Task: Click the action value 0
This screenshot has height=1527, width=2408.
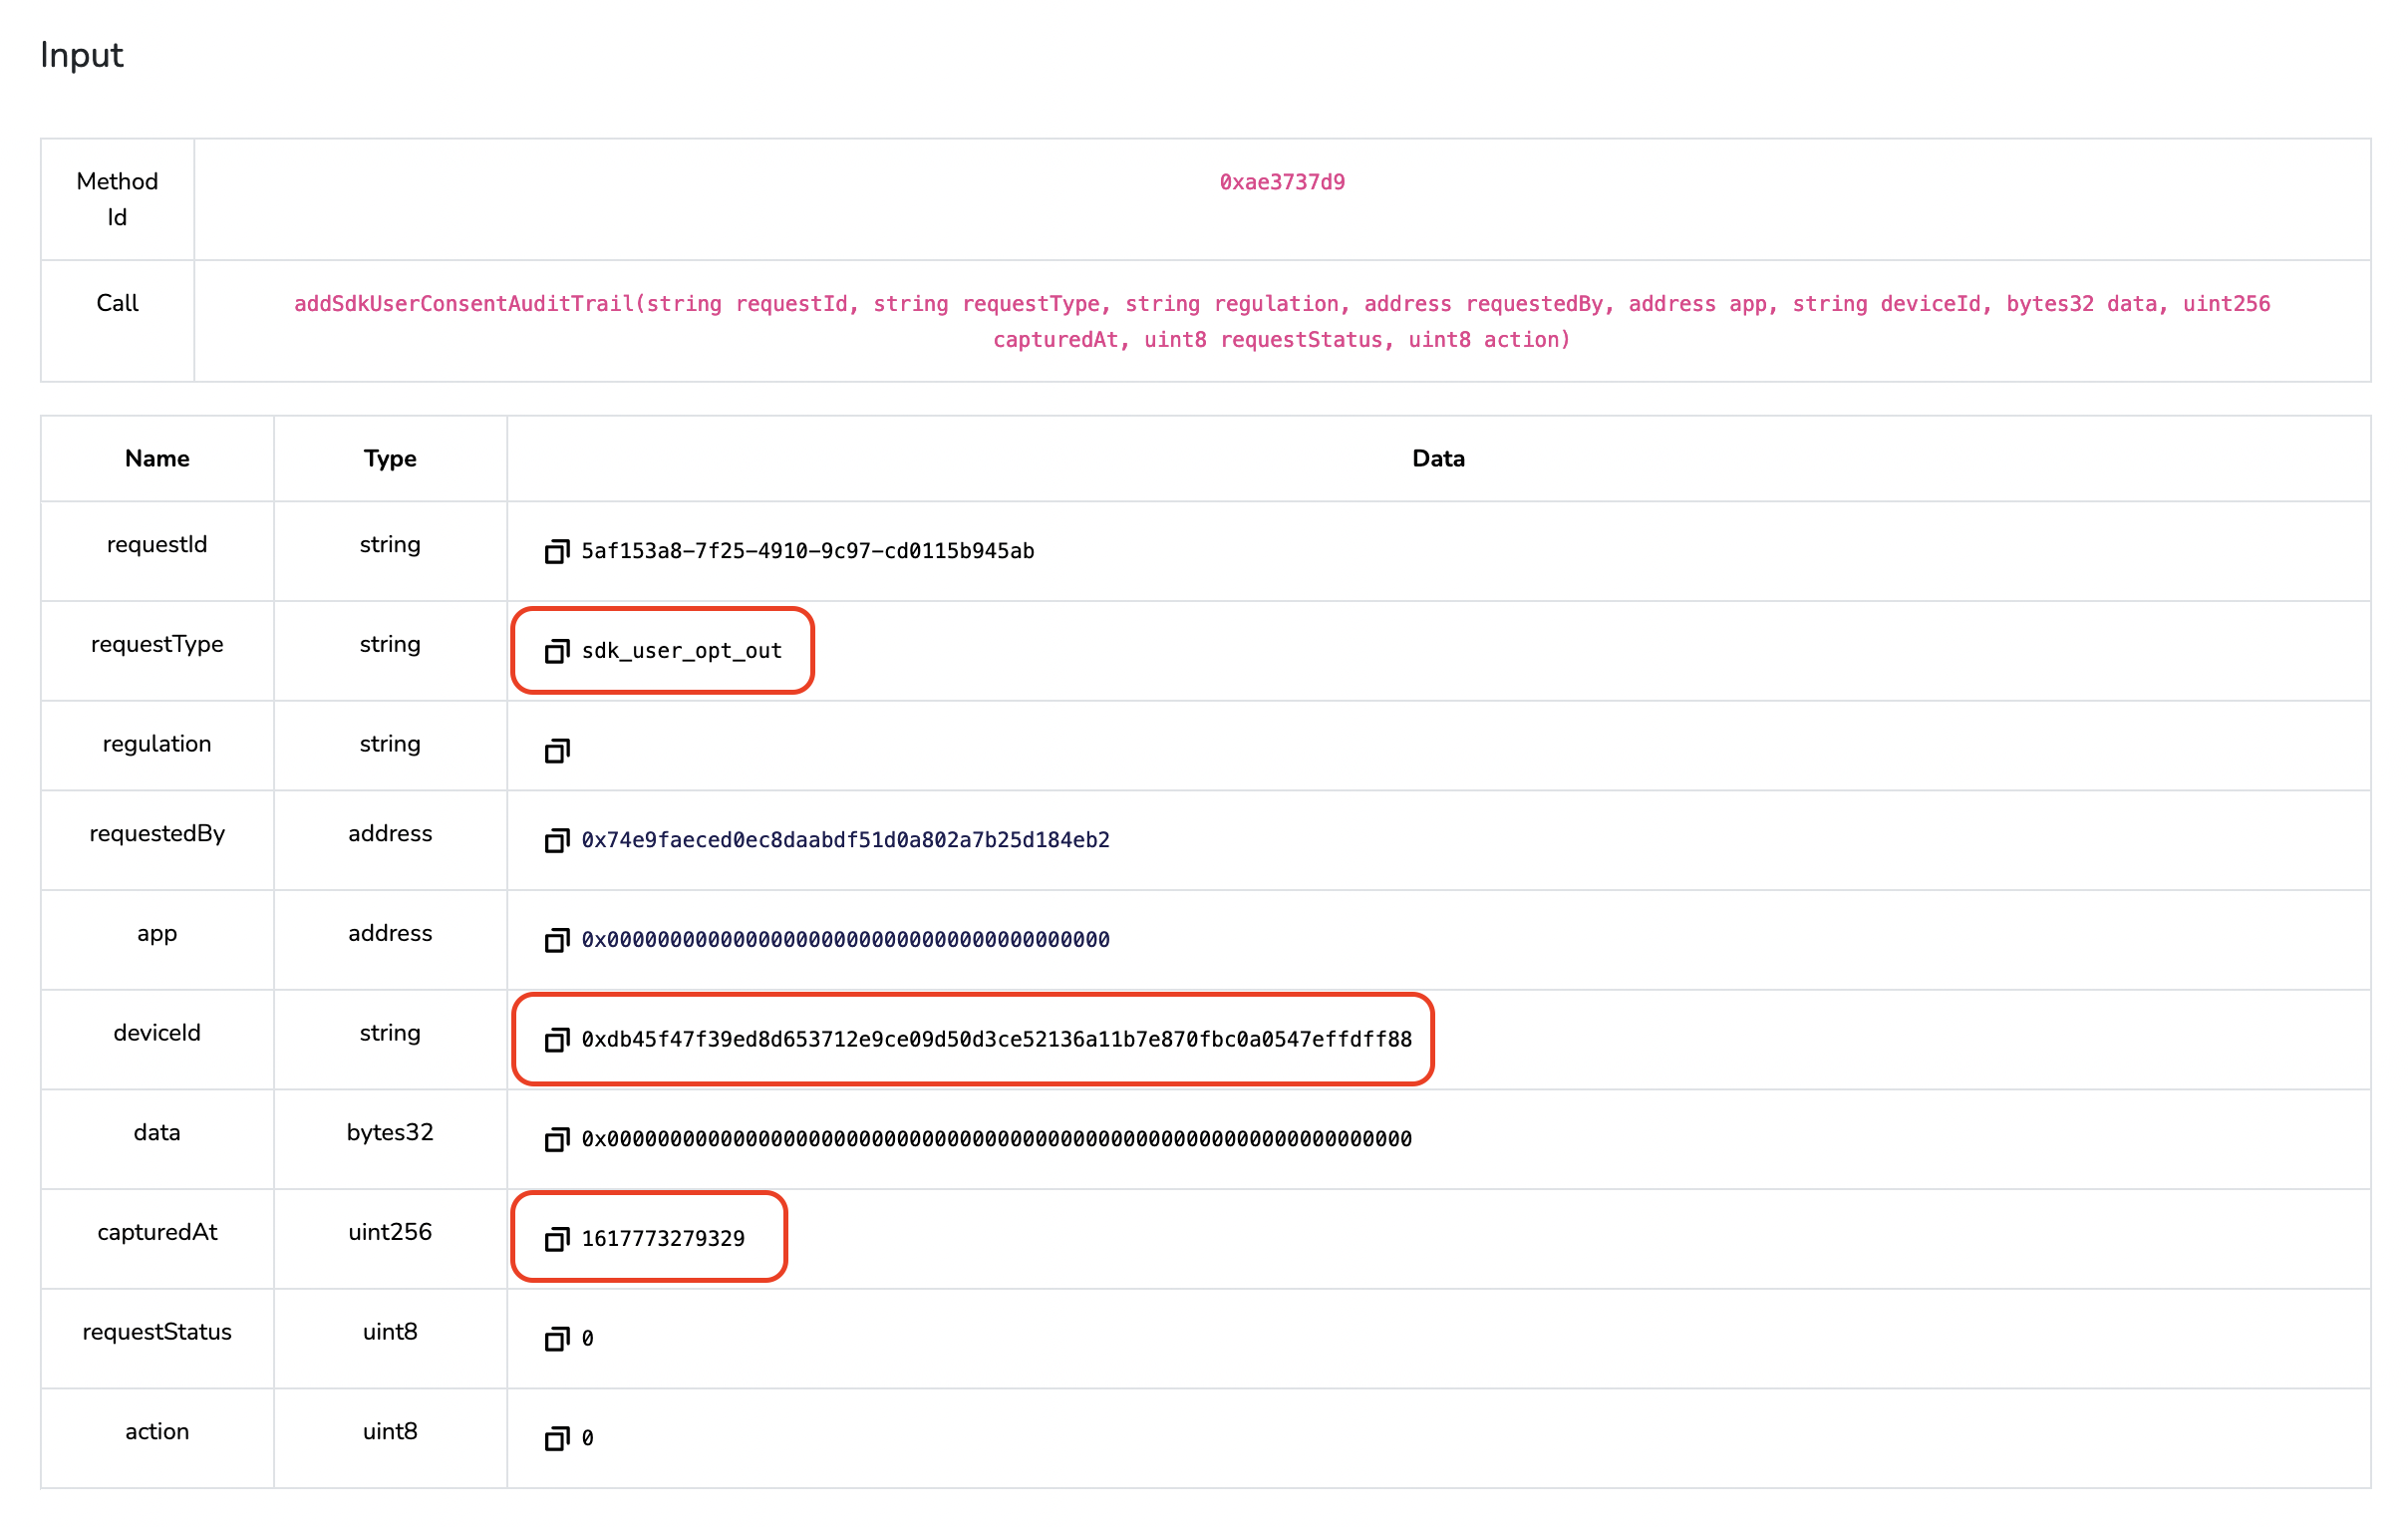Action: coord(588,1438)
